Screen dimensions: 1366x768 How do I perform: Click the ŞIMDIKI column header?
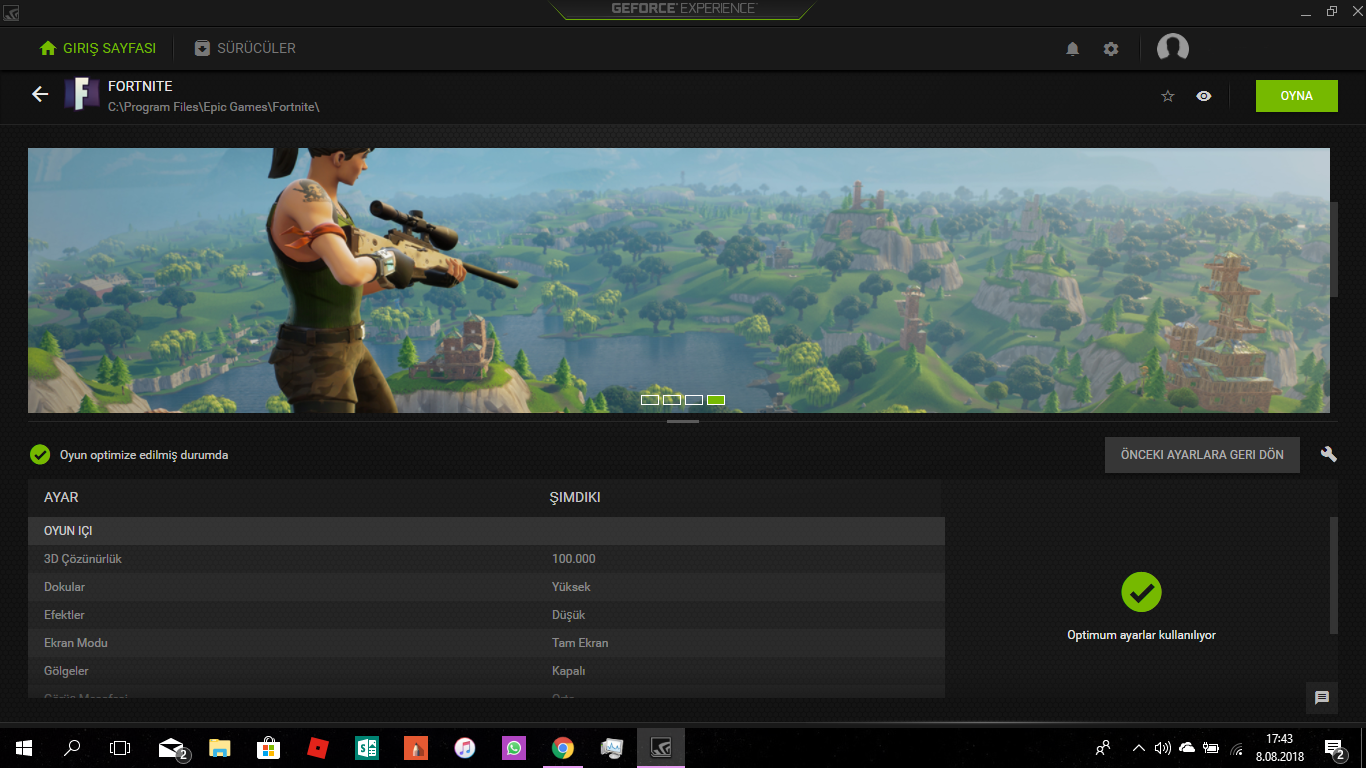(x=575, y=497)
